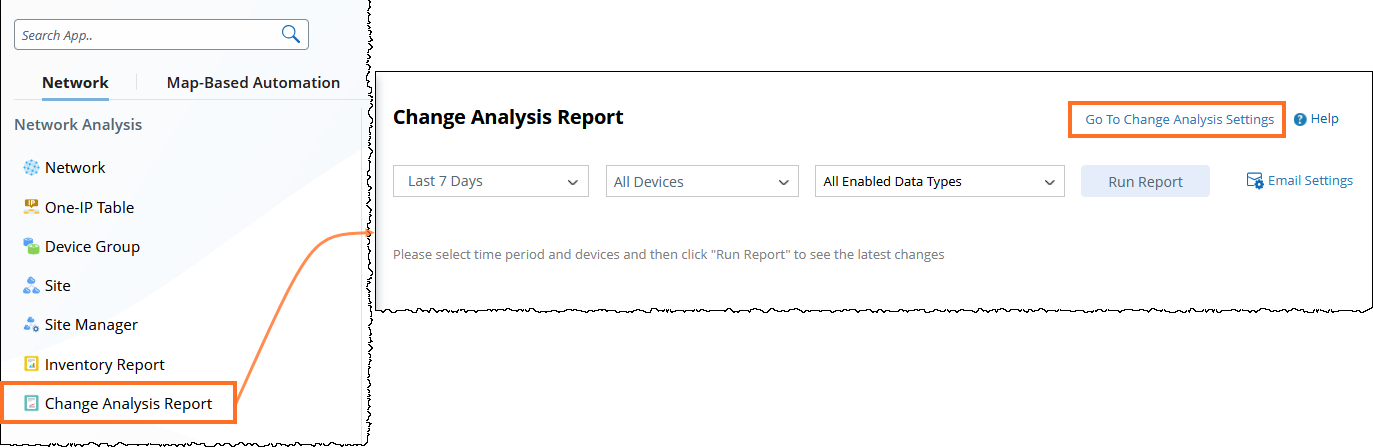Click the Site icon
Image resolution: width=1373 pixels, height=448 pixels.
31,286
